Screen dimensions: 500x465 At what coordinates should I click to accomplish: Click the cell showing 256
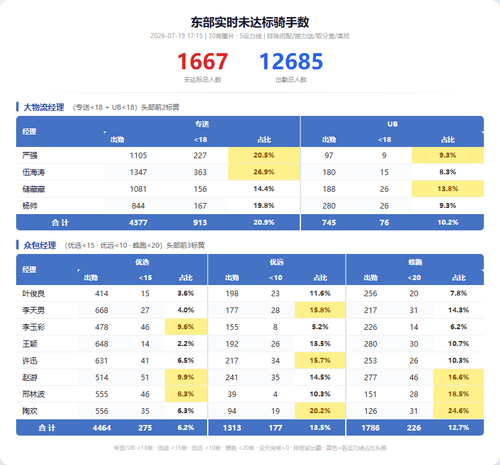pos(370,294)
